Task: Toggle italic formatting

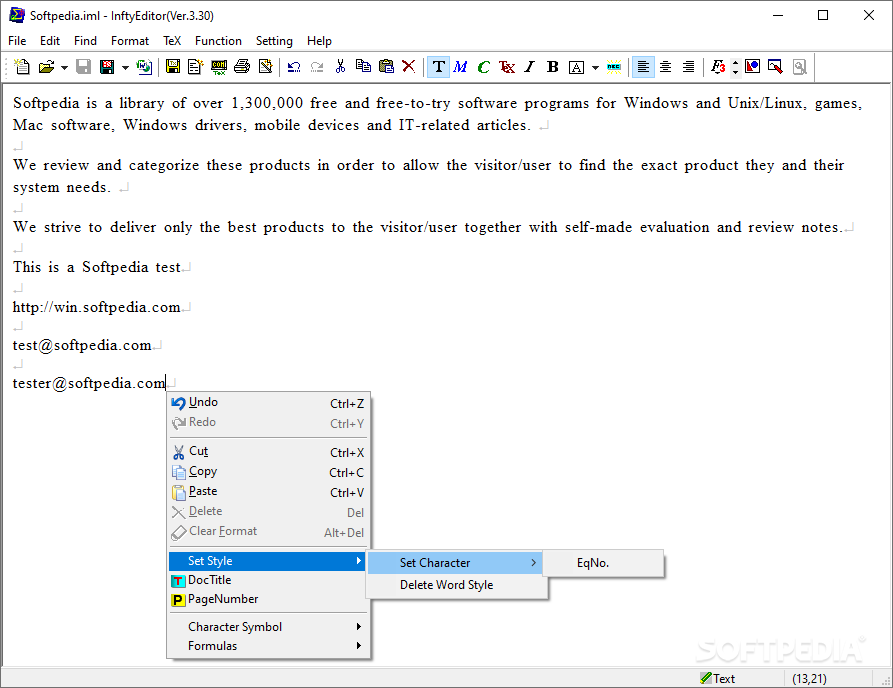Action: [529, 67]
